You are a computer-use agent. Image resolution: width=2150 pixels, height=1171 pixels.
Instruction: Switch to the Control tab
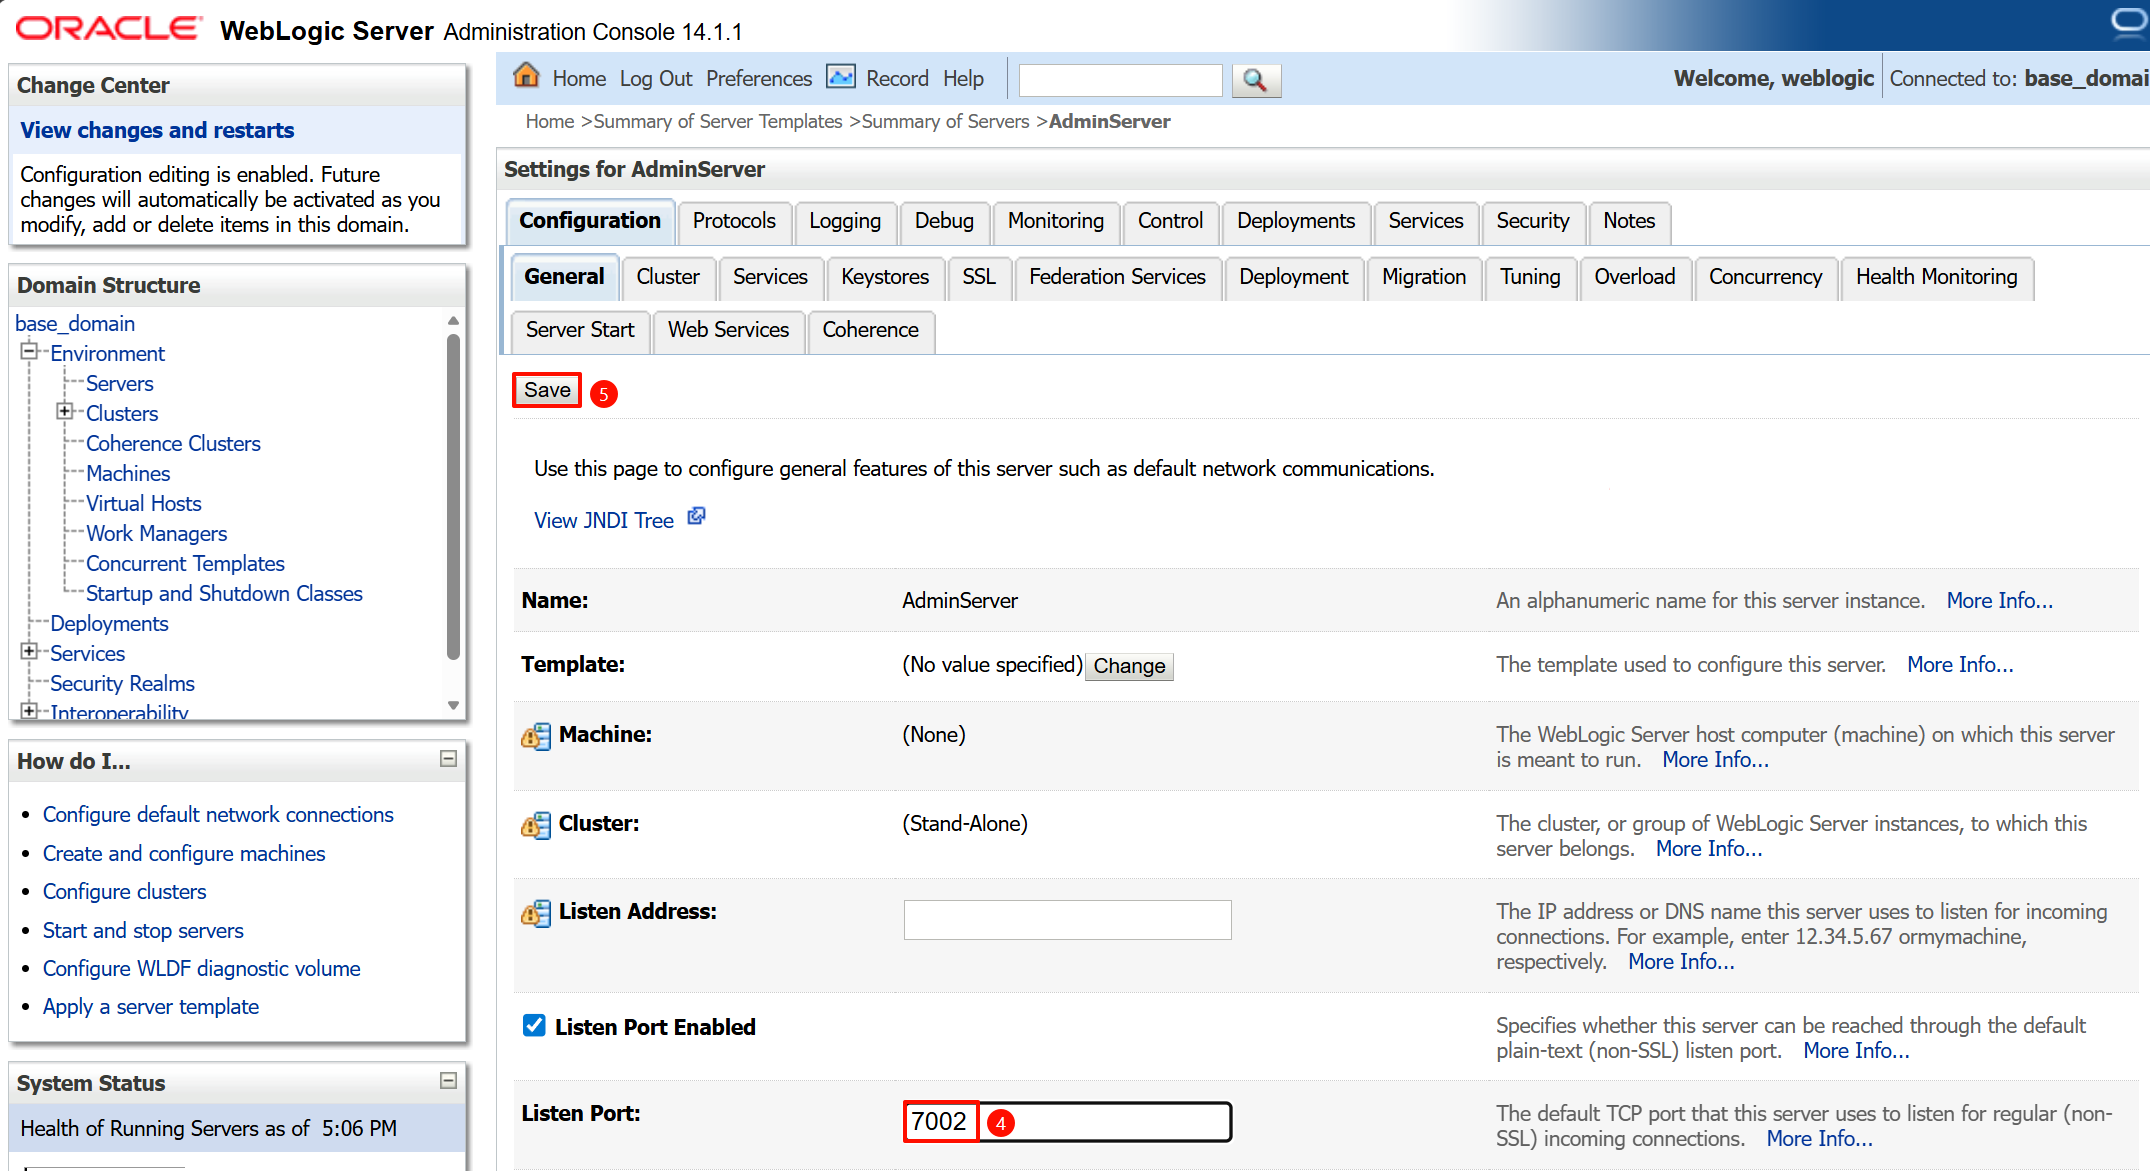[x=1170, y=221]
